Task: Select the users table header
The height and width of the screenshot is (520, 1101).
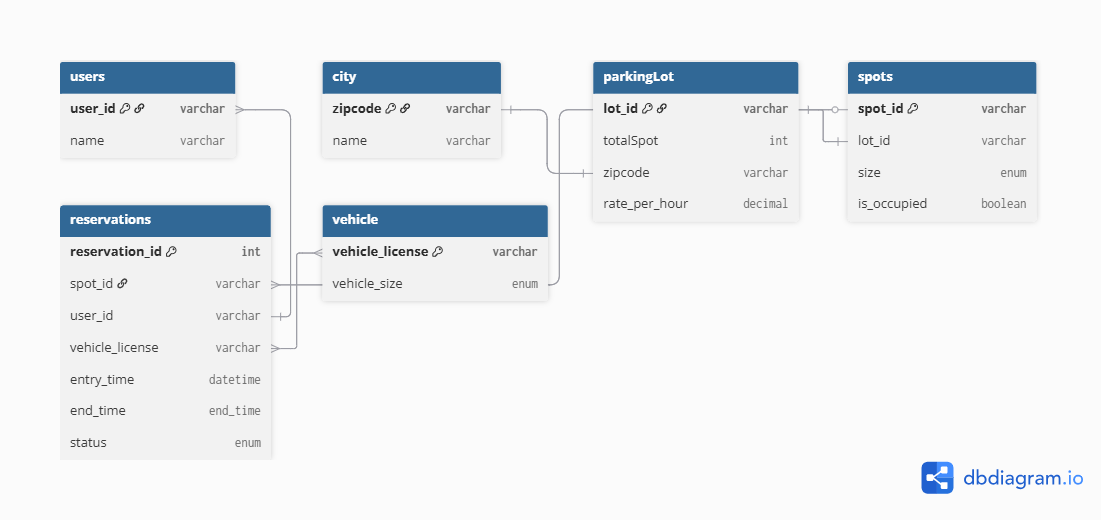Action: 147,77
